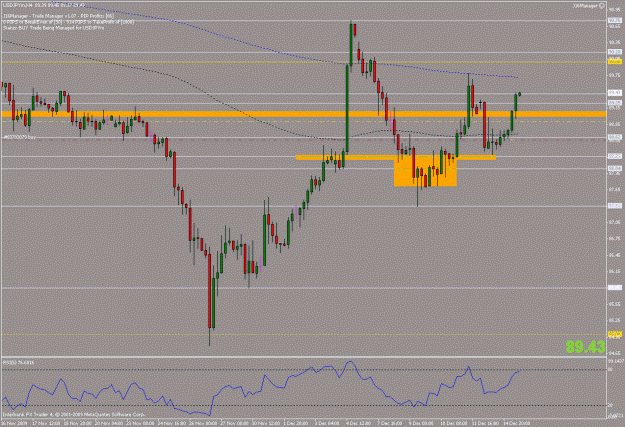This screenshot has width=625, height=427.
Task: Click the RSI(6) indicator label
Action: click(18, 362)
